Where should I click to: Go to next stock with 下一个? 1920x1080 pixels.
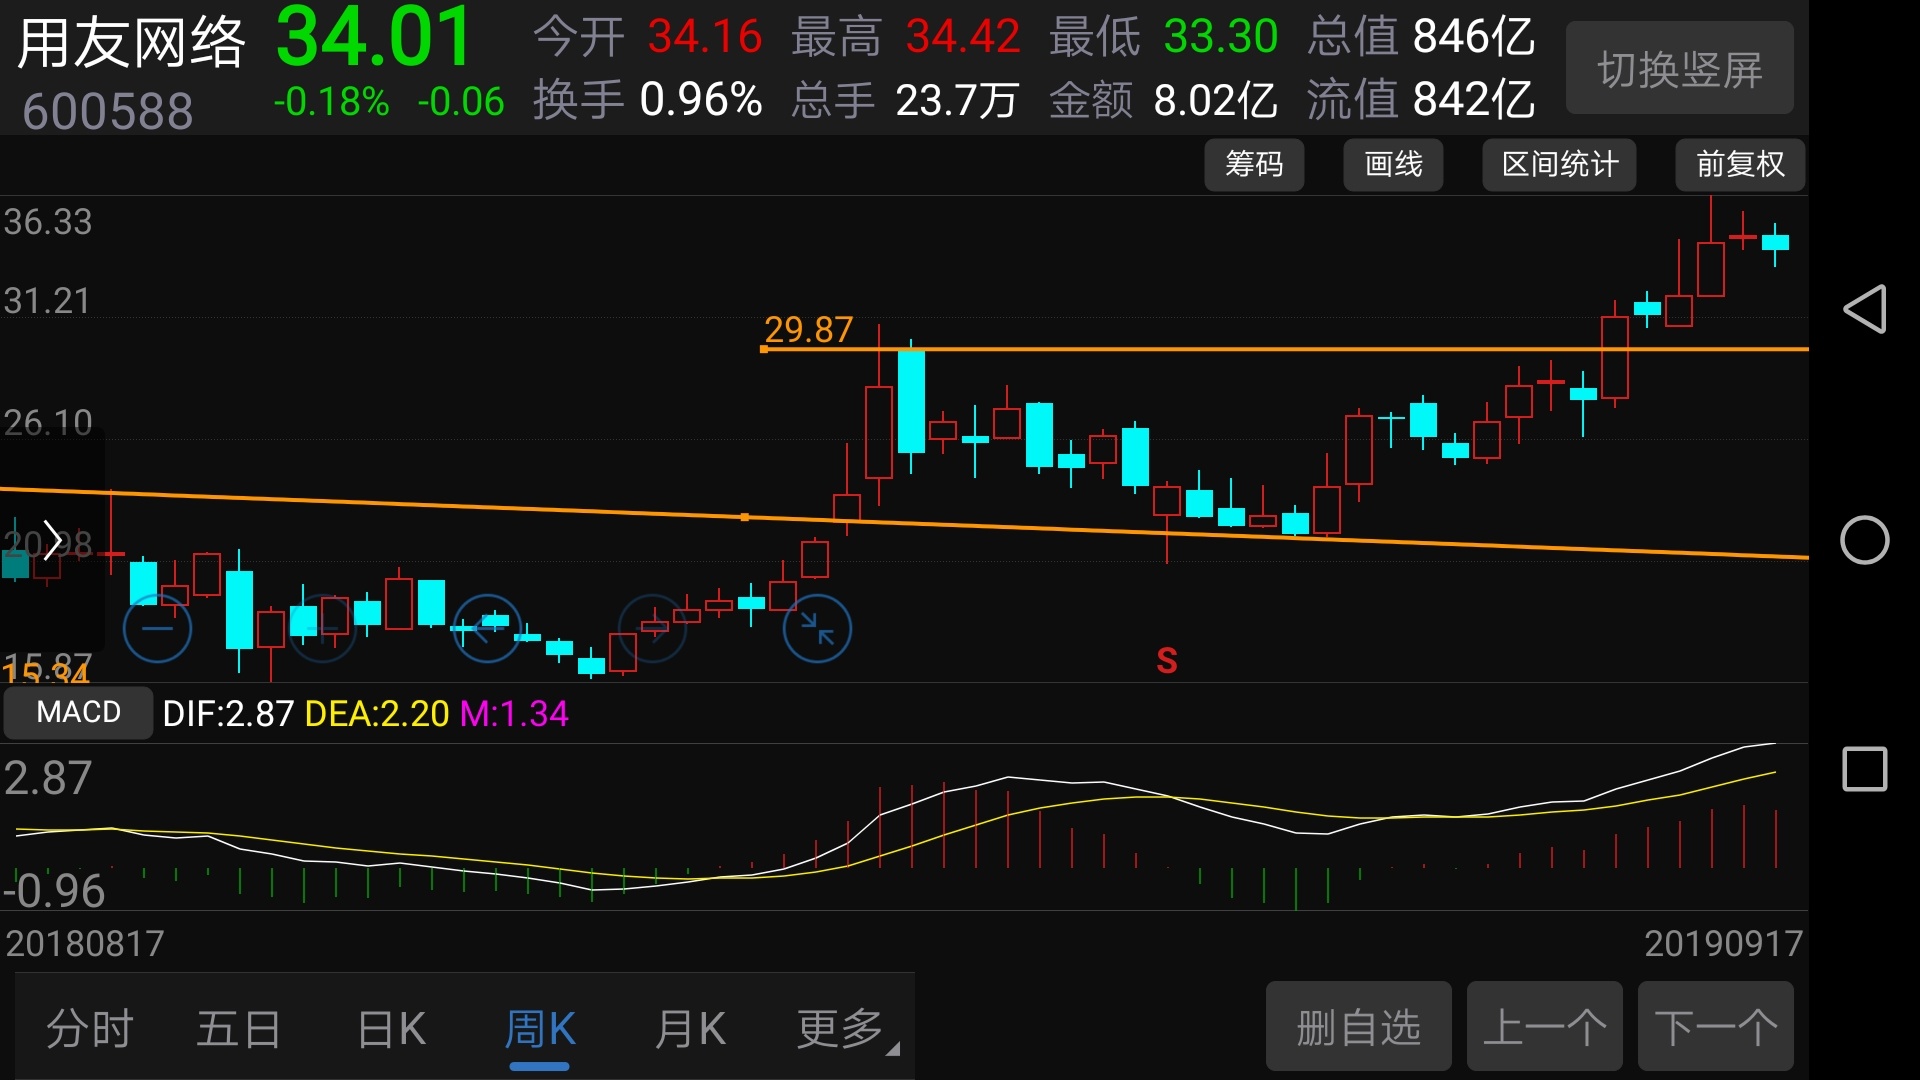coord(1716,1027)
